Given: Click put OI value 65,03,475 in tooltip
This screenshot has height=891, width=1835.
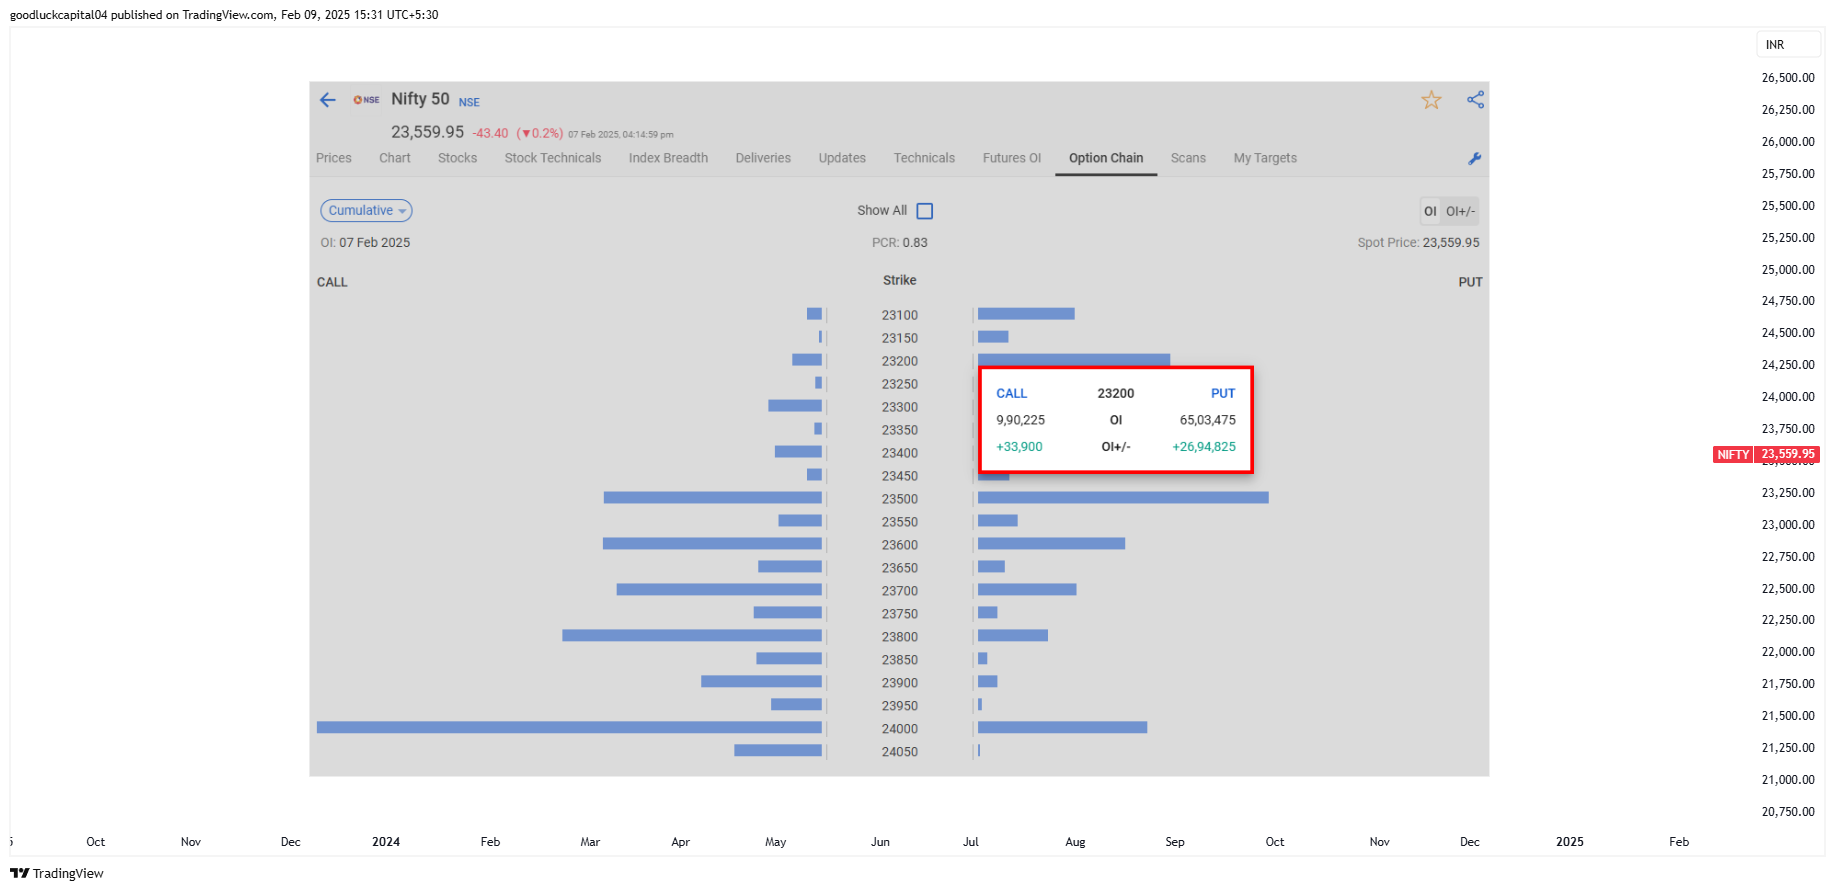Looking at the screenshot, I should (x=1207, y=420).
